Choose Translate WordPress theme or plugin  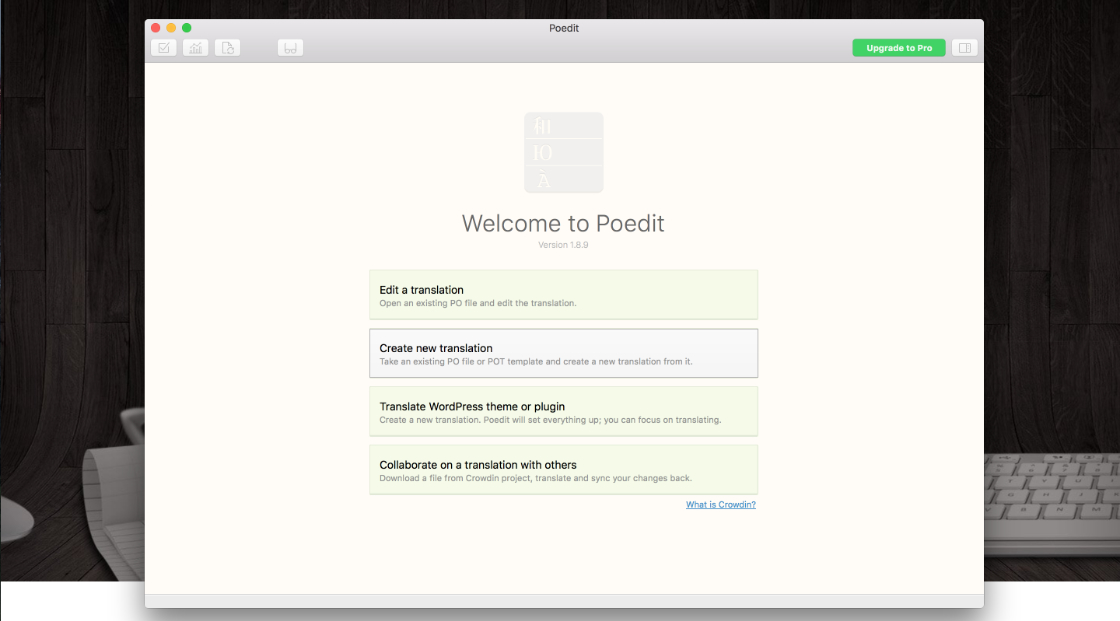pyautogui.click(x=564, y=412)
